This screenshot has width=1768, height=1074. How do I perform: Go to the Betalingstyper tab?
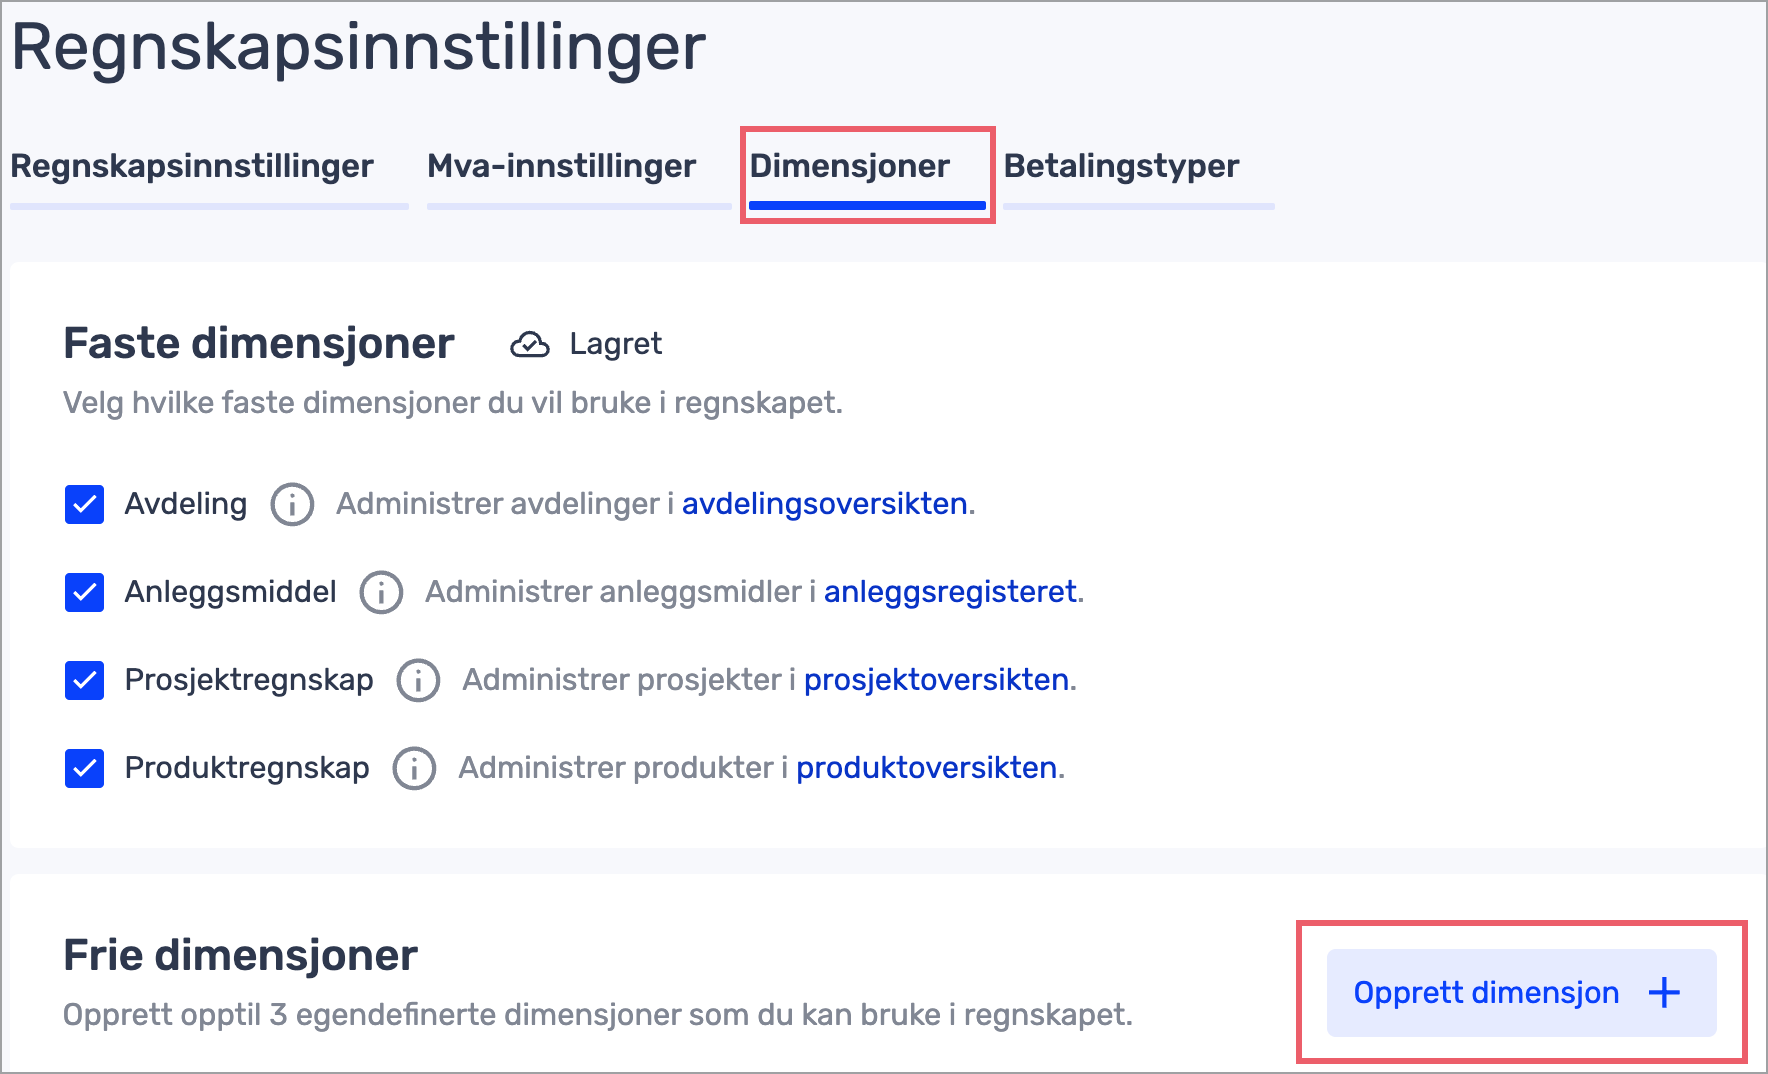click(x=1121, y=166)
